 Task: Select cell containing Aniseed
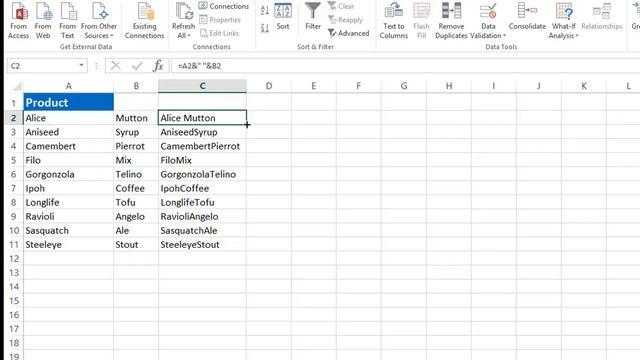(69, 132)
